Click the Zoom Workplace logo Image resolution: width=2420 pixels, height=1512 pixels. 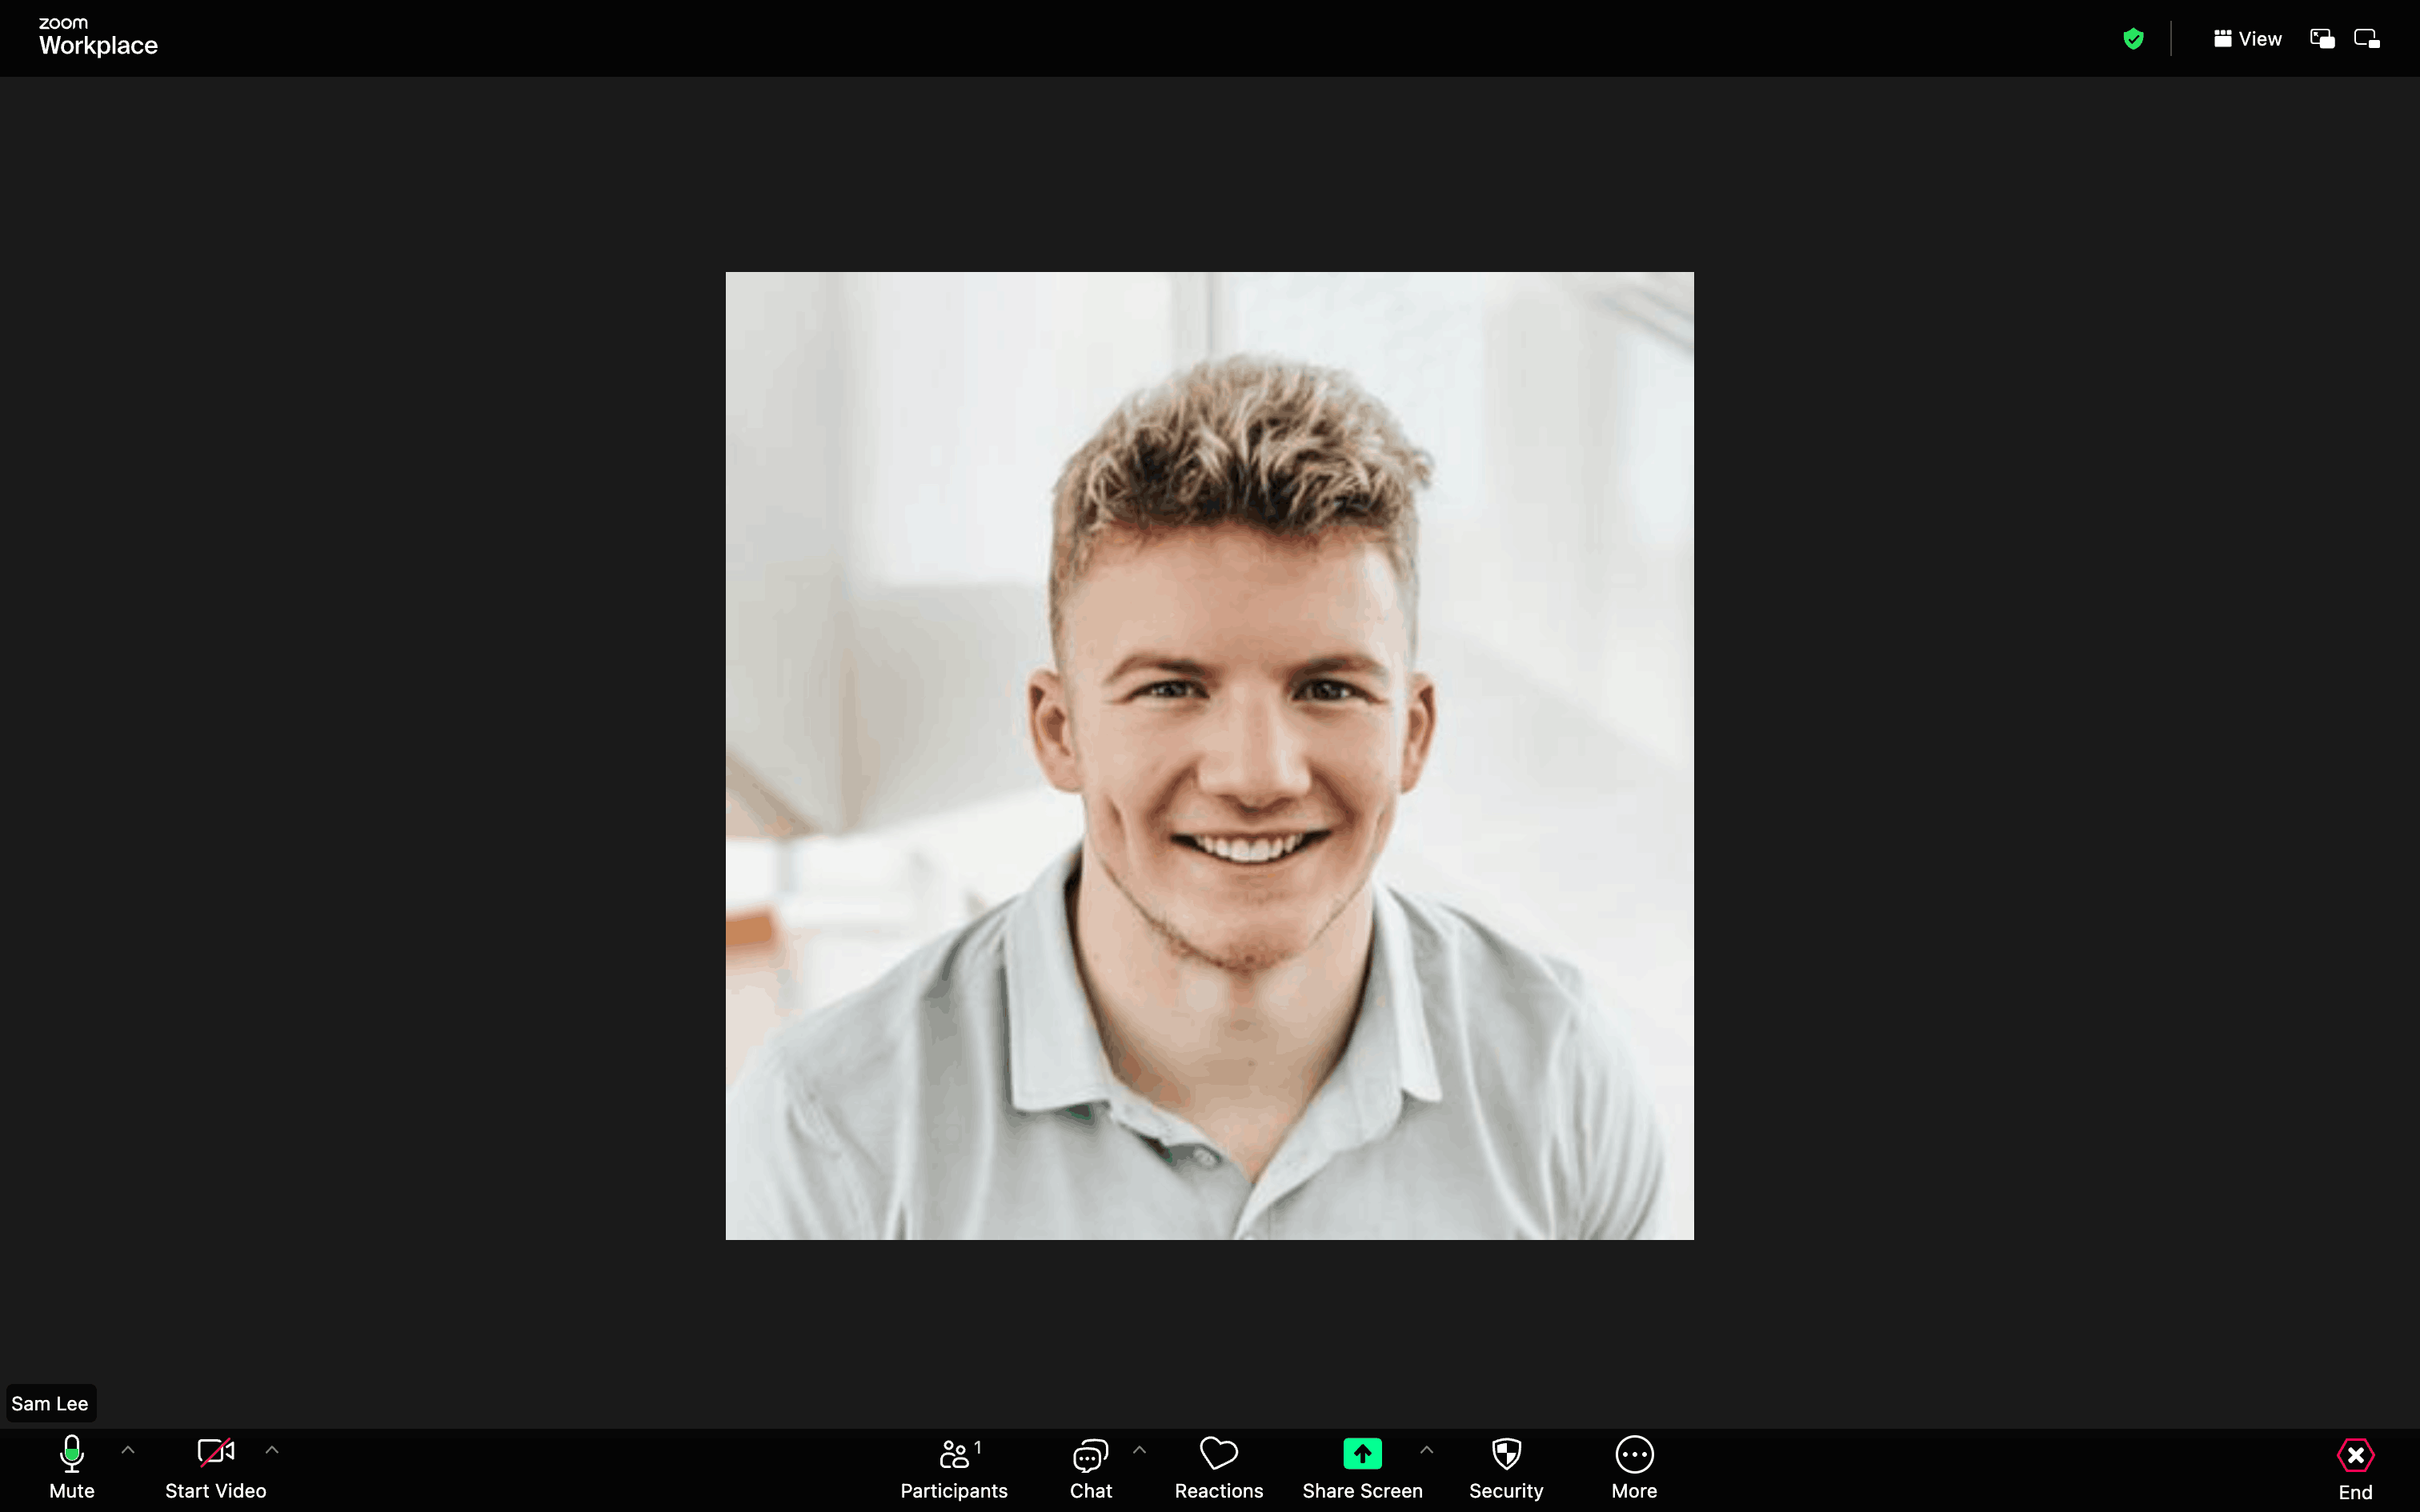[98, 37]
